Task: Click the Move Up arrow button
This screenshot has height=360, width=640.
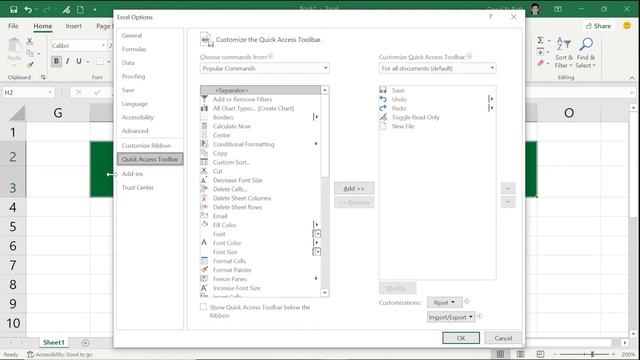Action: pos(508,189)
